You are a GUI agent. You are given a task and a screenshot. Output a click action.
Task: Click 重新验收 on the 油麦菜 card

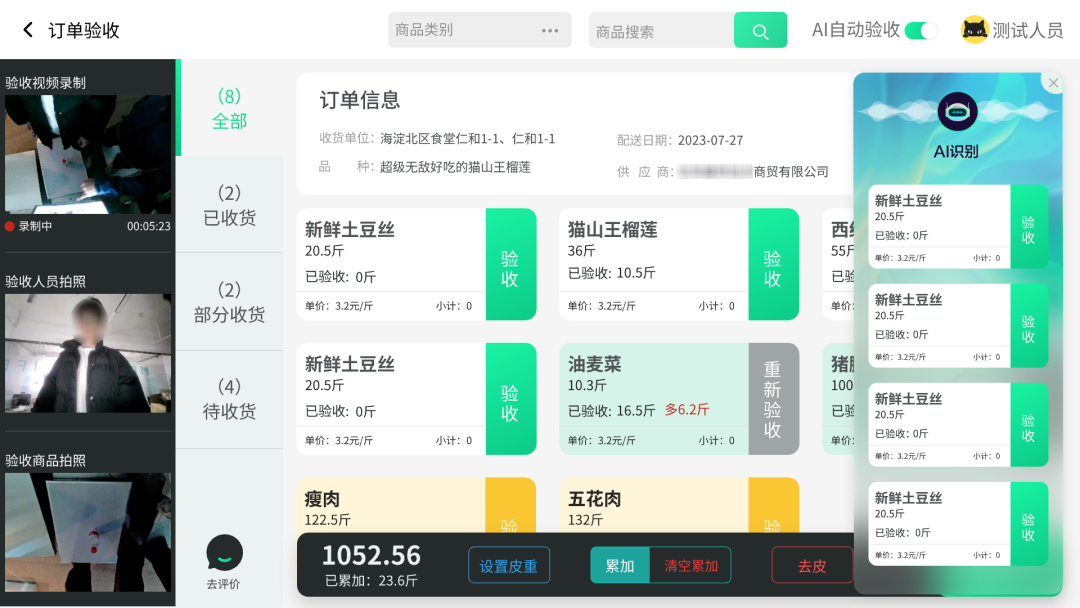click(773, 399)
